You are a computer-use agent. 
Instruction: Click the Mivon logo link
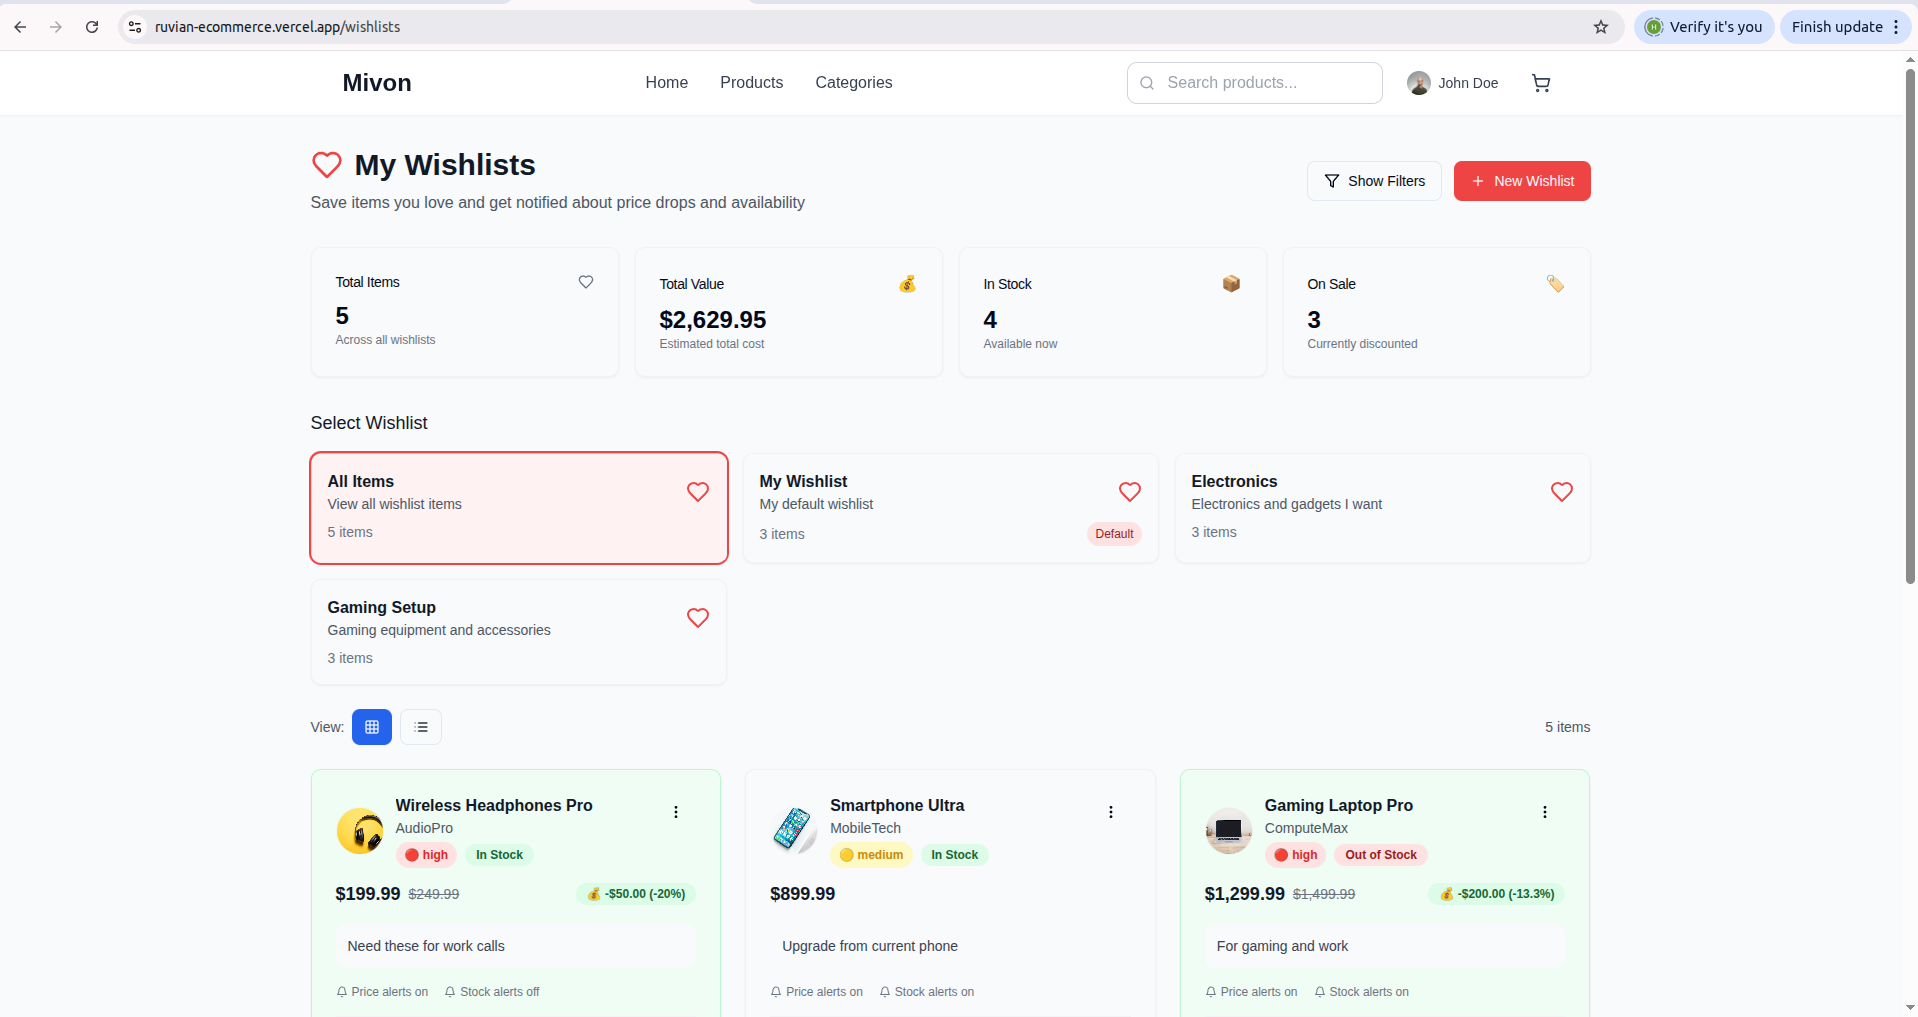(377, 83)
